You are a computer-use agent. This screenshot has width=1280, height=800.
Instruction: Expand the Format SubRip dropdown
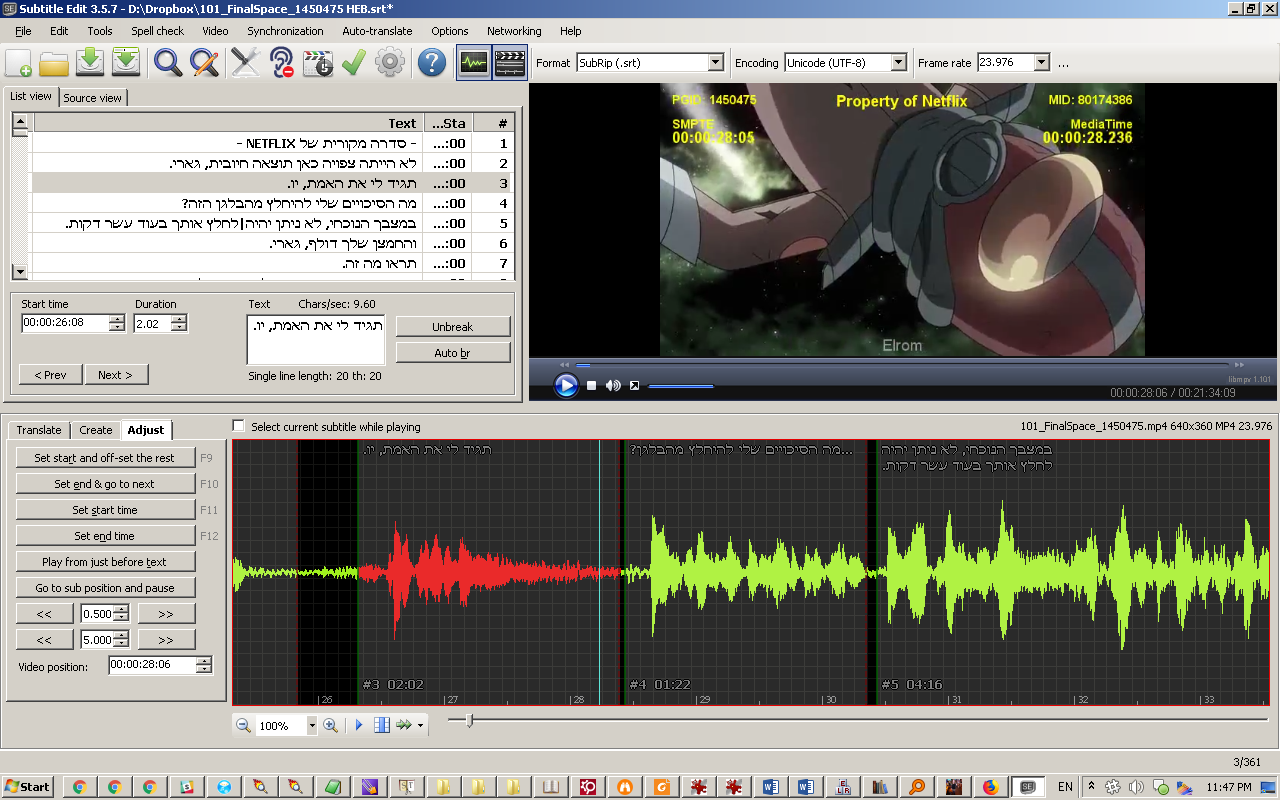tap(715, 62)
